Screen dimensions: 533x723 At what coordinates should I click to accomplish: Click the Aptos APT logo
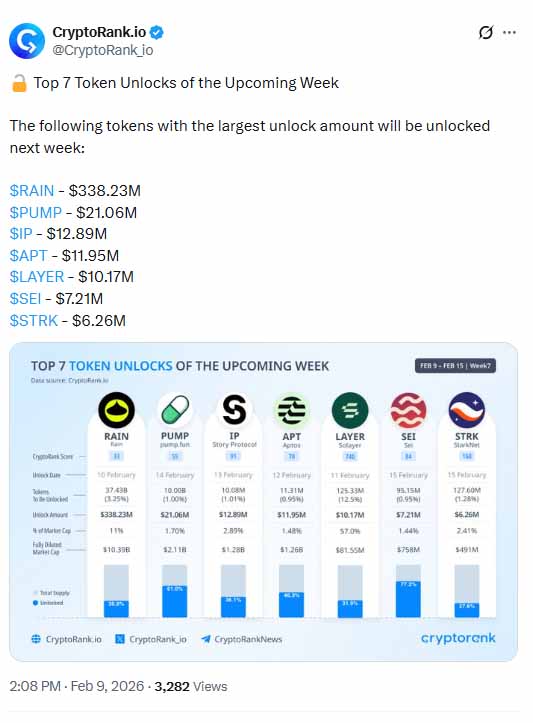[x=291, y=410]
